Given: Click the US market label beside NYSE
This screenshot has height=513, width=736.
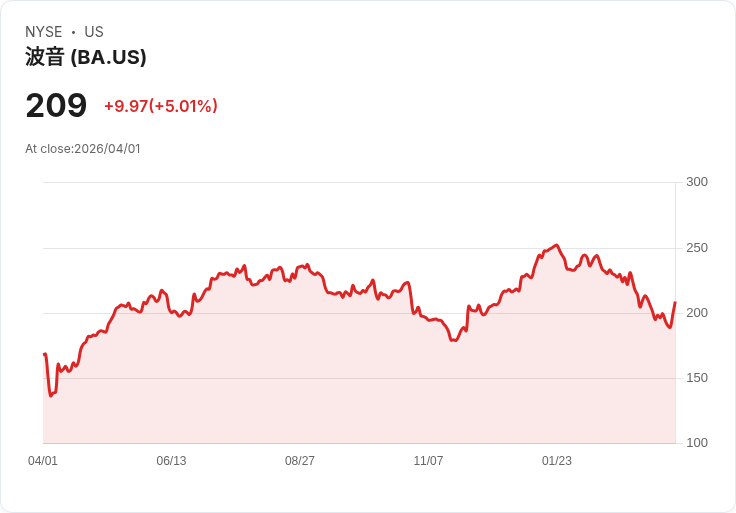Looking at the screenshot, I should (x=94, y=32).
